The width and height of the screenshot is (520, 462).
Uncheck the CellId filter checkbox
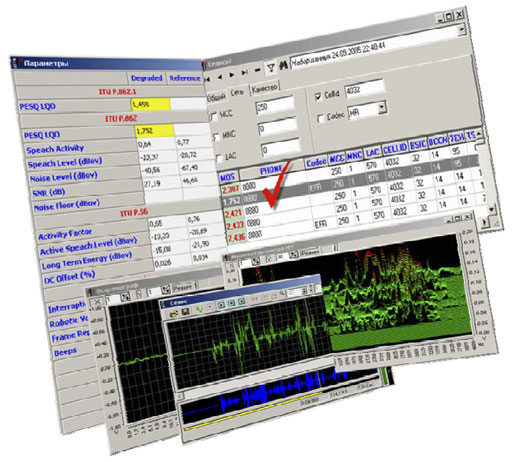(318, 97)
